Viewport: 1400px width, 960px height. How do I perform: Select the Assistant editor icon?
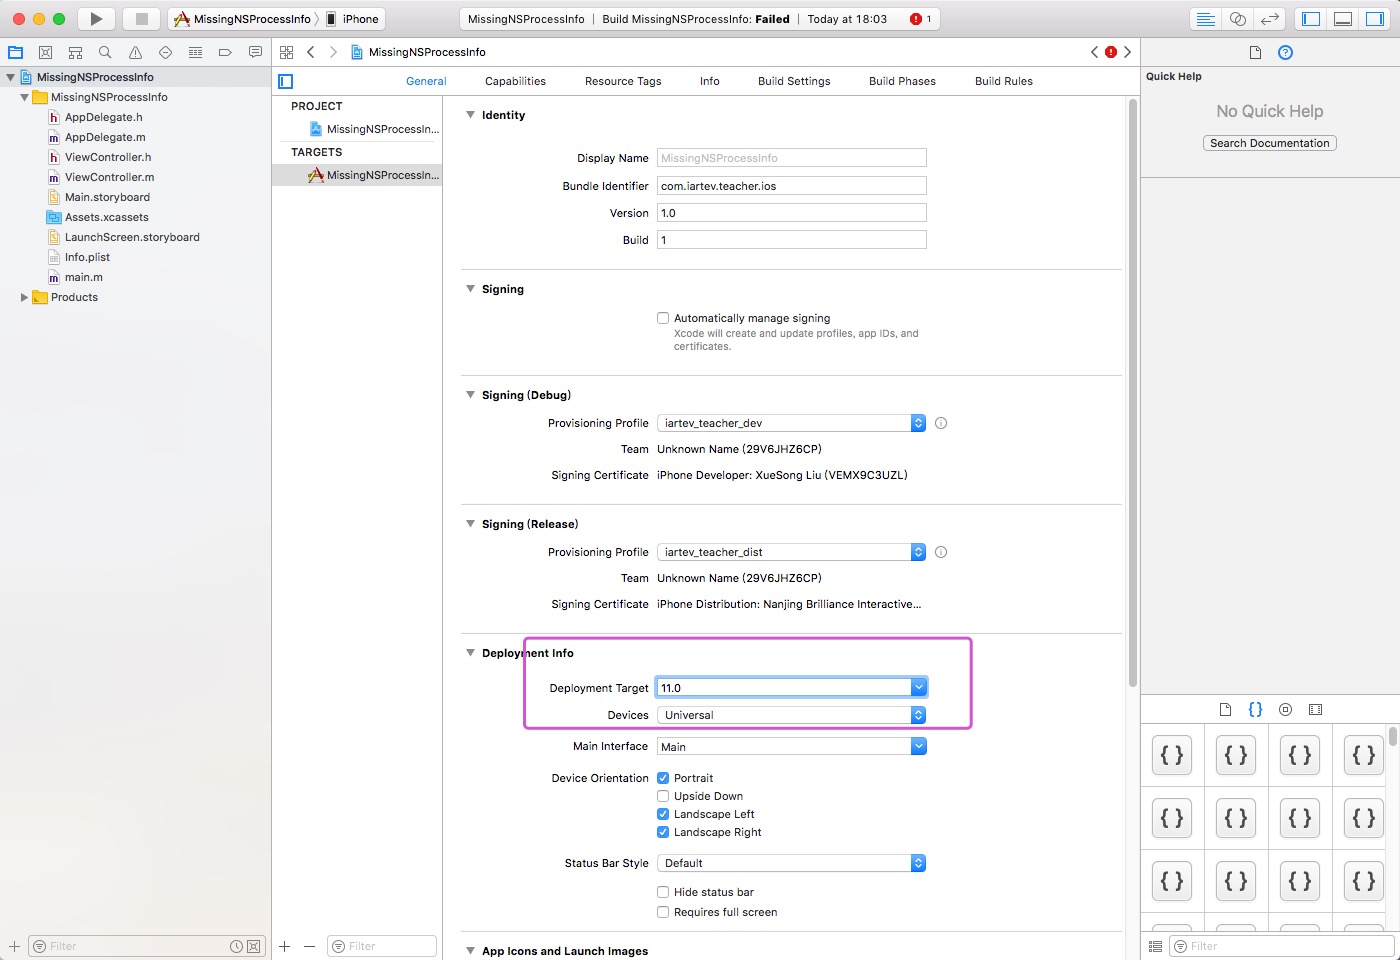point(1237,18)
